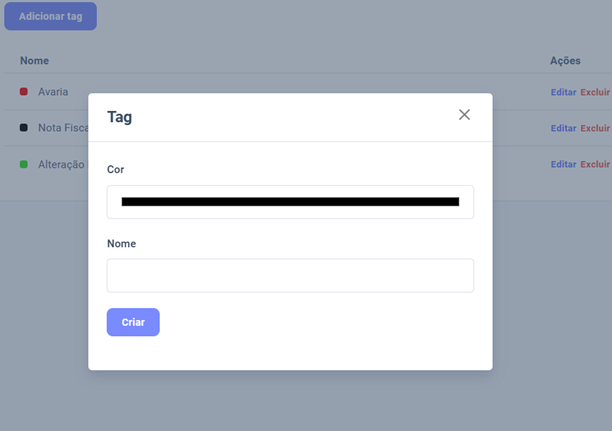Click Excluir for the Avaria tag
The width and height of the screenshot is (612, 431).
click(x=595, y=92)
